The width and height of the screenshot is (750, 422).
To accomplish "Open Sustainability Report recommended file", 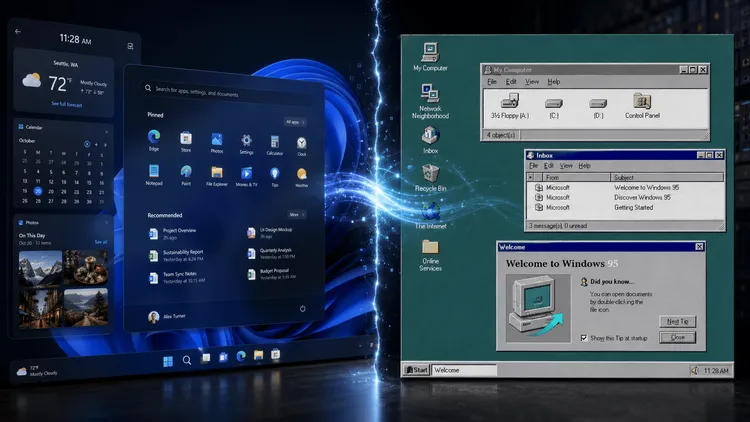I will (176, 255).
